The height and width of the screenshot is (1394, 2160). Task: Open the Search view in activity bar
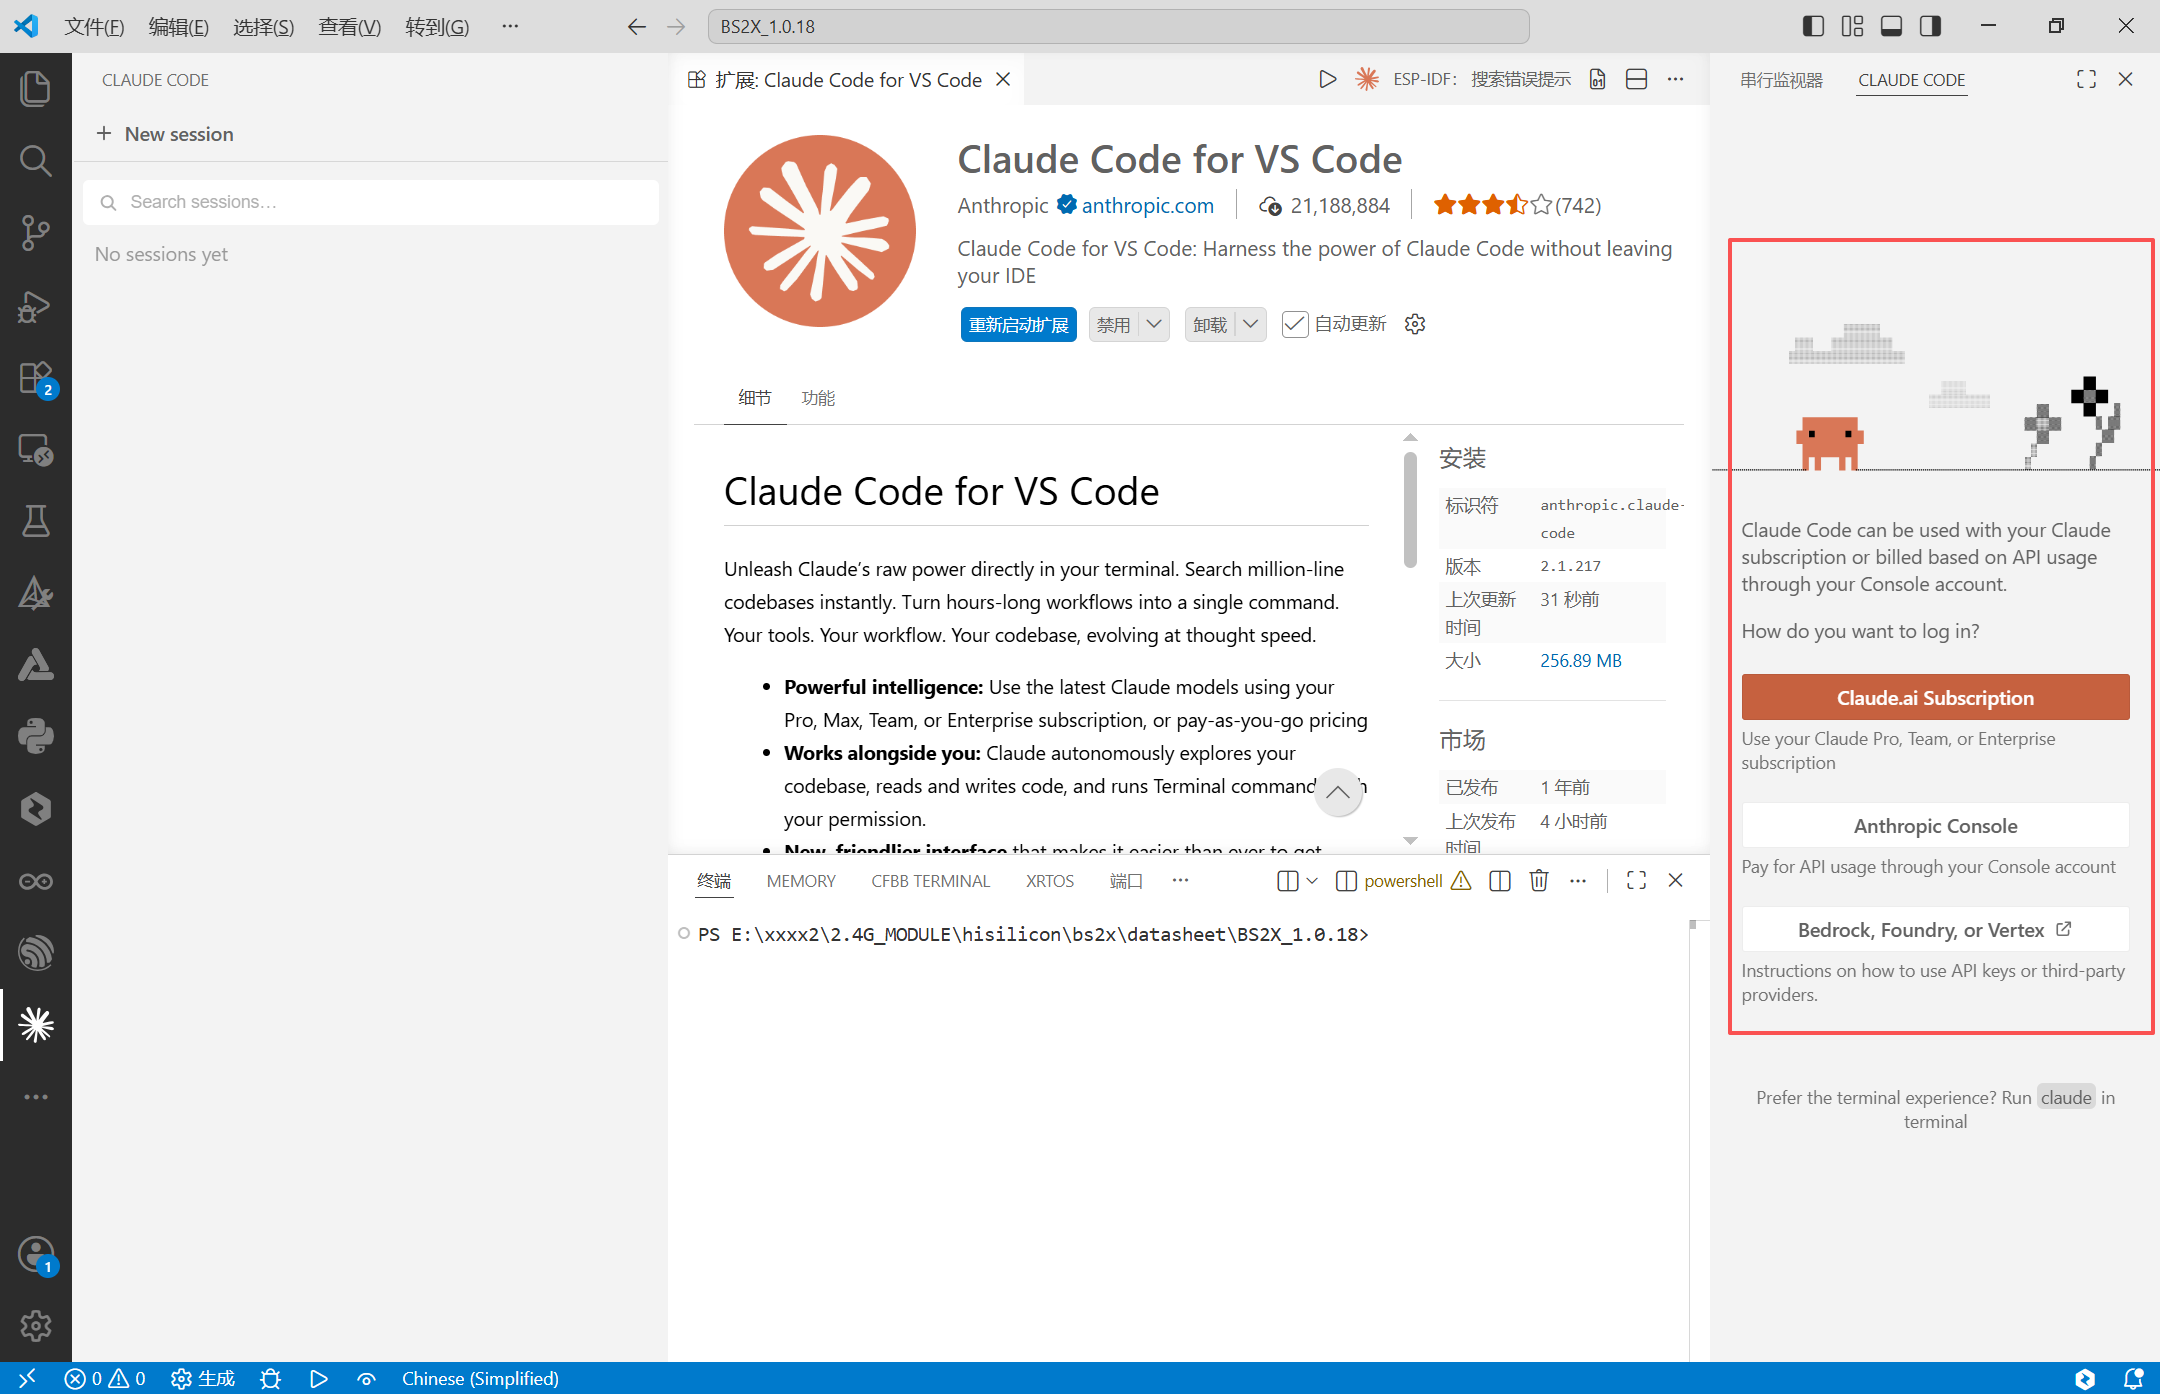pyautogui.click(x=36, y=161)
